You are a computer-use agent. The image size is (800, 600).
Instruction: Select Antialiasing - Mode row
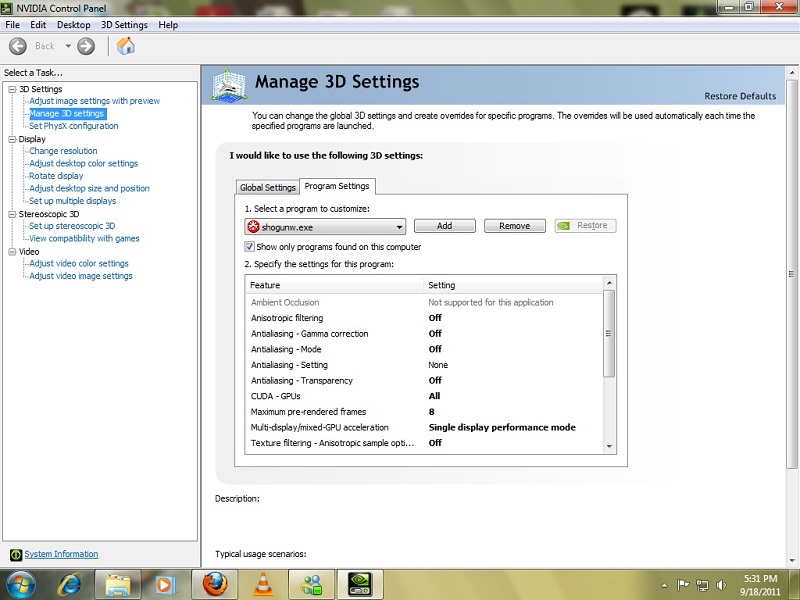pos(424,349)
